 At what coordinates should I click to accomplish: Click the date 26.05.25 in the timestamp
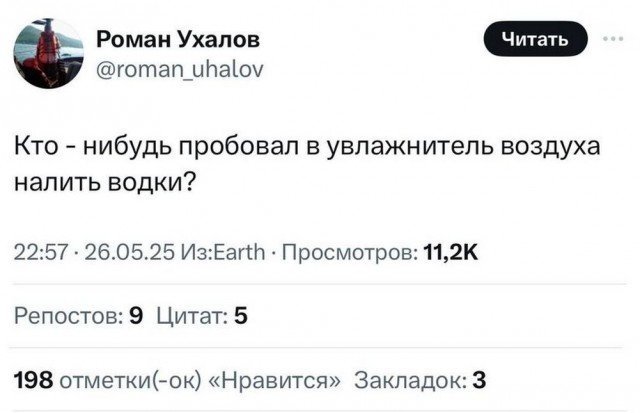130,252
